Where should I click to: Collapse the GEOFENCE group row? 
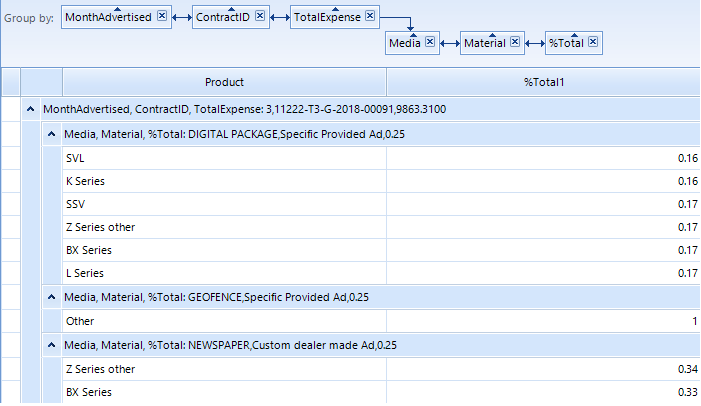coord(51,297)
